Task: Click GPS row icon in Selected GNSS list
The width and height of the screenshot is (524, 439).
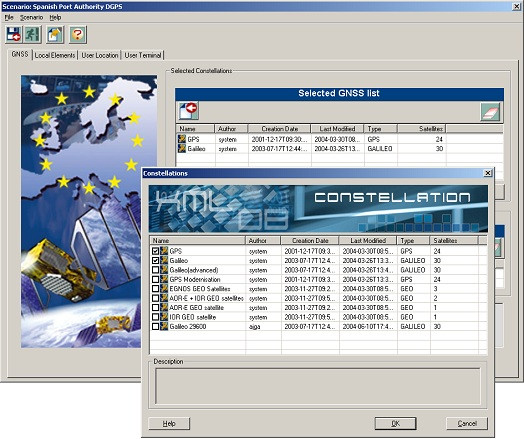Action: click(x=182, y=139)
